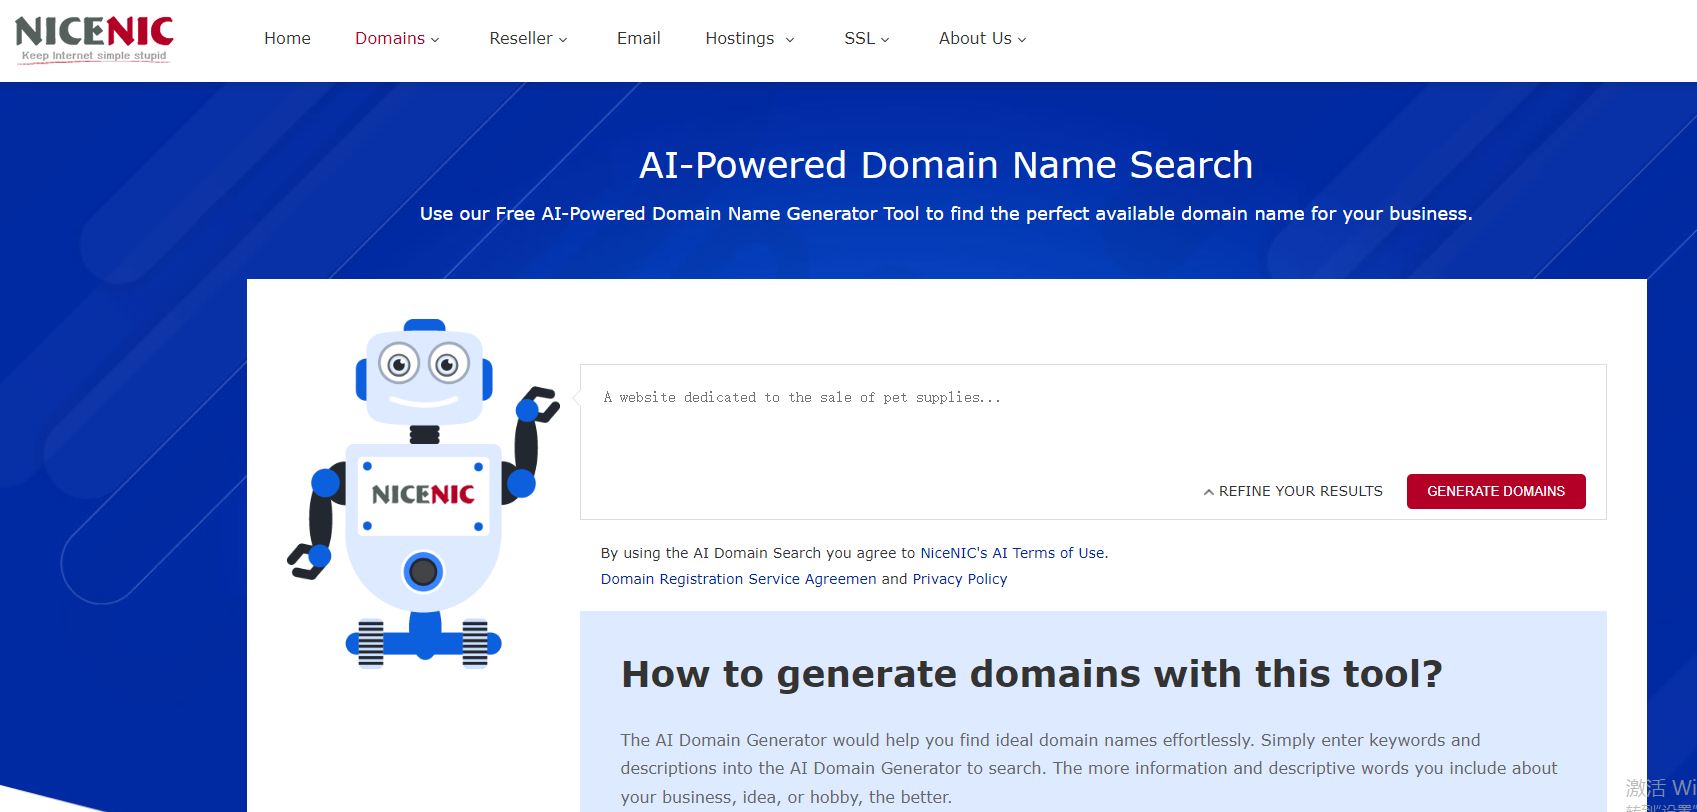Screen dimensions: 1697x812
Task: Click the robot mascot's head
Action: coord(424,372)
